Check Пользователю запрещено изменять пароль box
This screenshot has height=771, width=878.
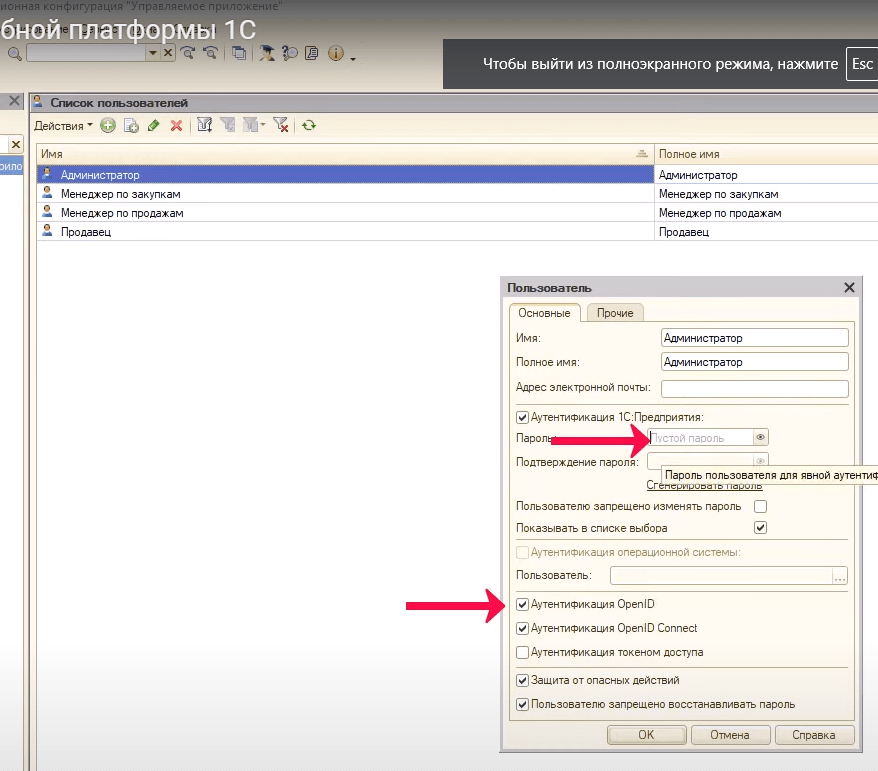(x=760, y=507)
